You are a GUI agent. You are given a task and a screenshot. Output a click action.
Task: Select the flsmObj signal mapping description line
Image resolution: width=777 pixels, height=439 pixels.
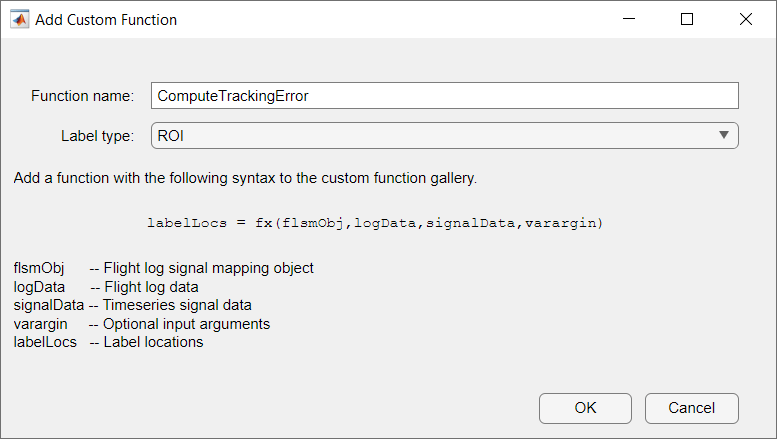163,268
